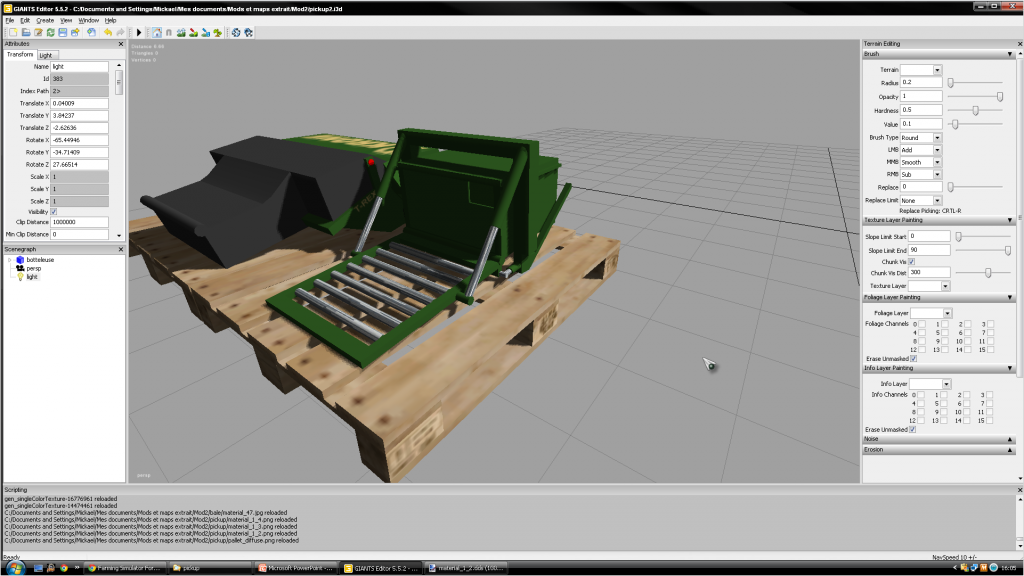Click the black Play triangle button

click(x=138, y=32)
